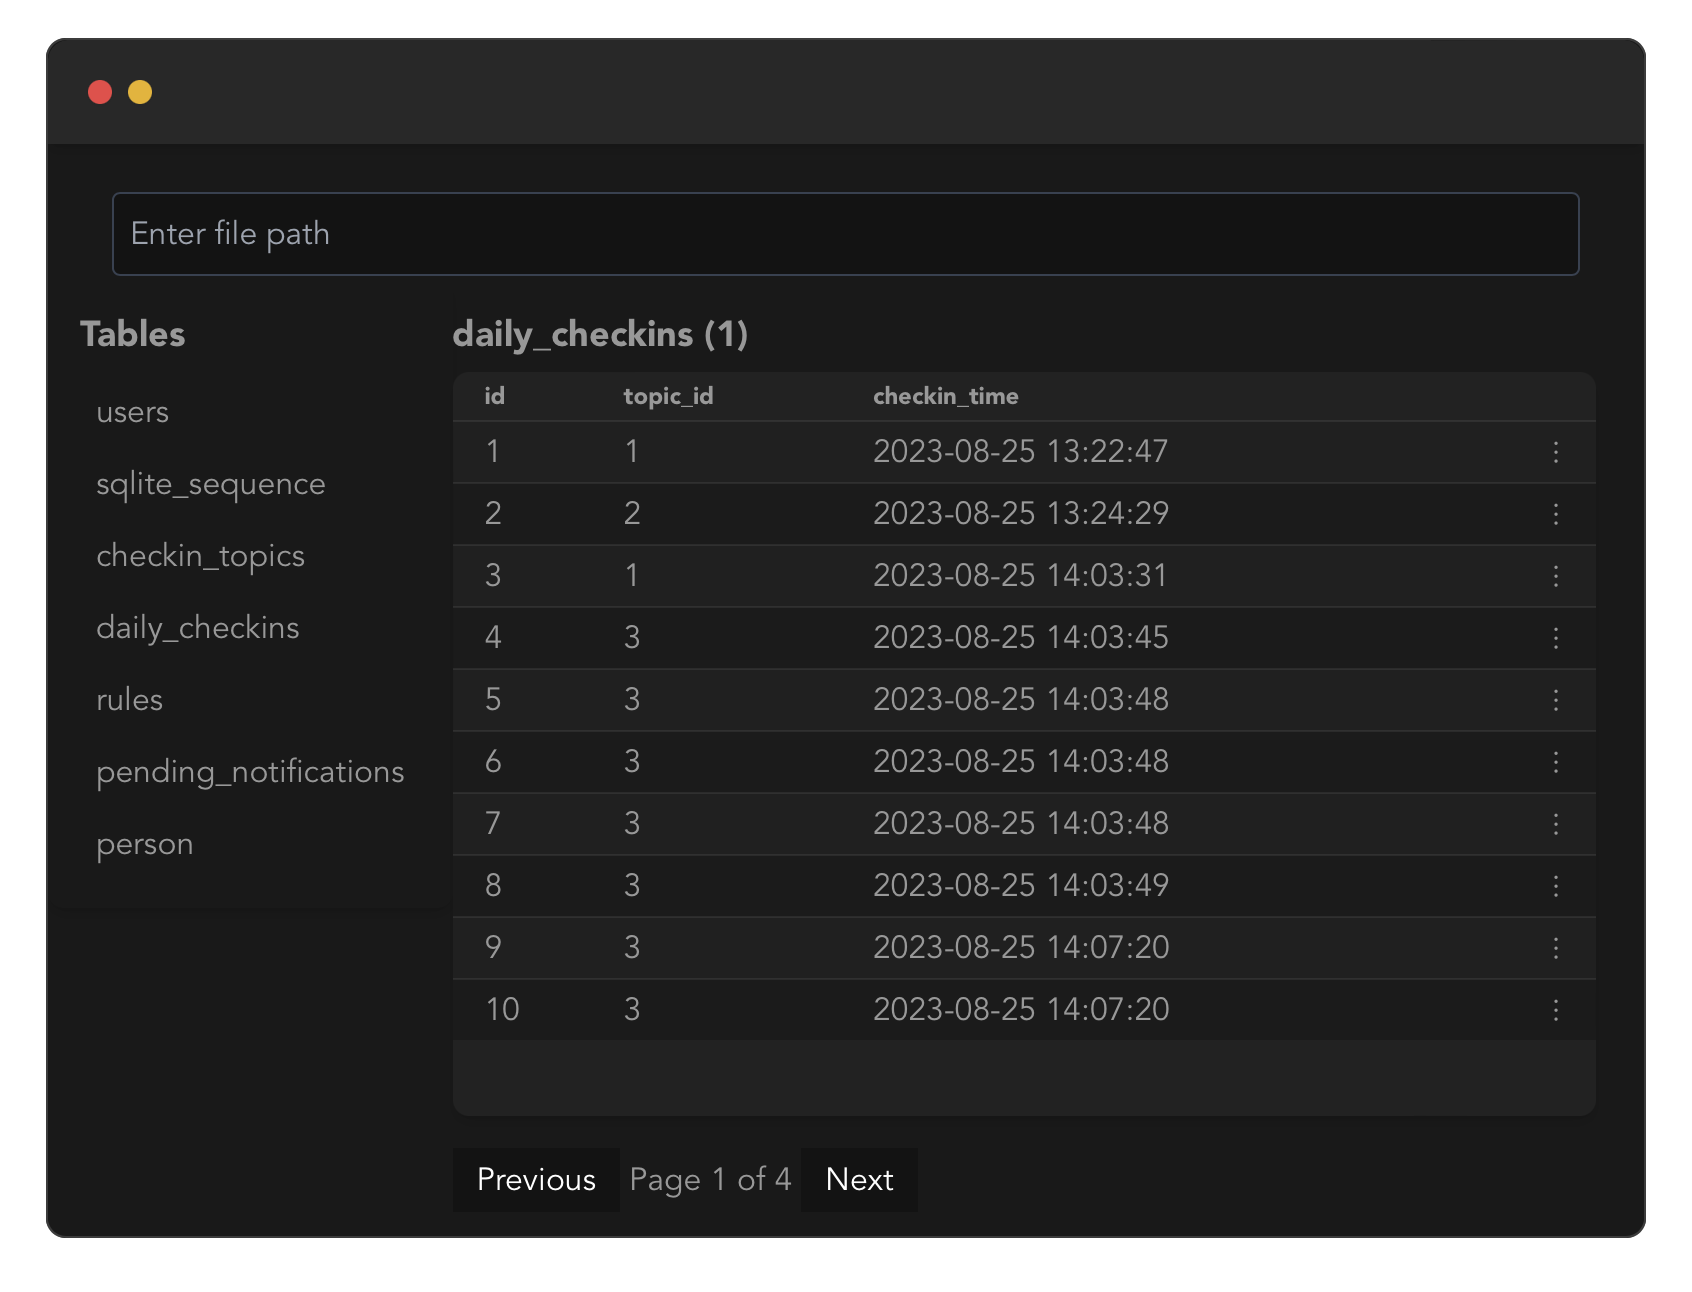Click the Previous page button
The width and height of the screenshot is (1692, 1292).
click(536, 1180)
